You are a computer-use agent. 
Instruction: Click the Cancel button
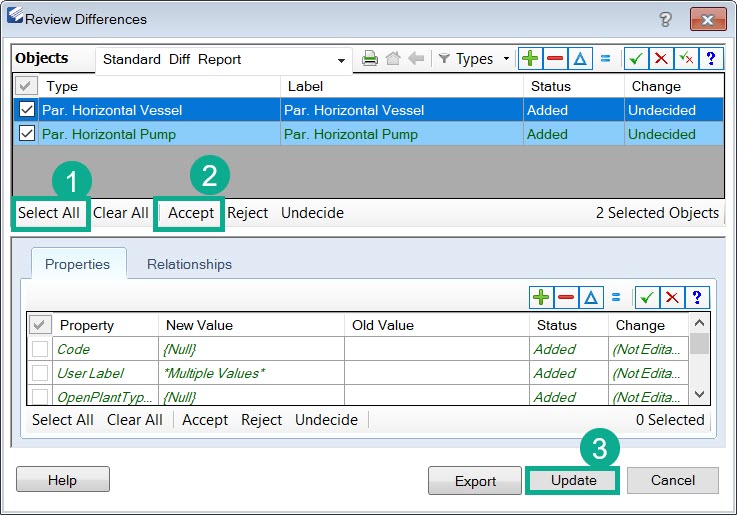tap(673, 480)
